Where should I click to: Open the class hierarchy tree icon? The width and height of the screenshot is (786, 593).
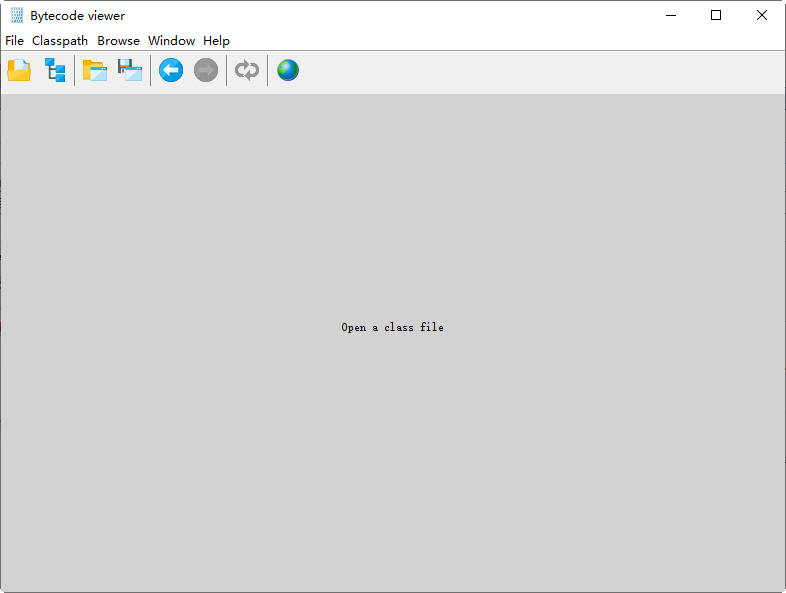pos(55,70)
